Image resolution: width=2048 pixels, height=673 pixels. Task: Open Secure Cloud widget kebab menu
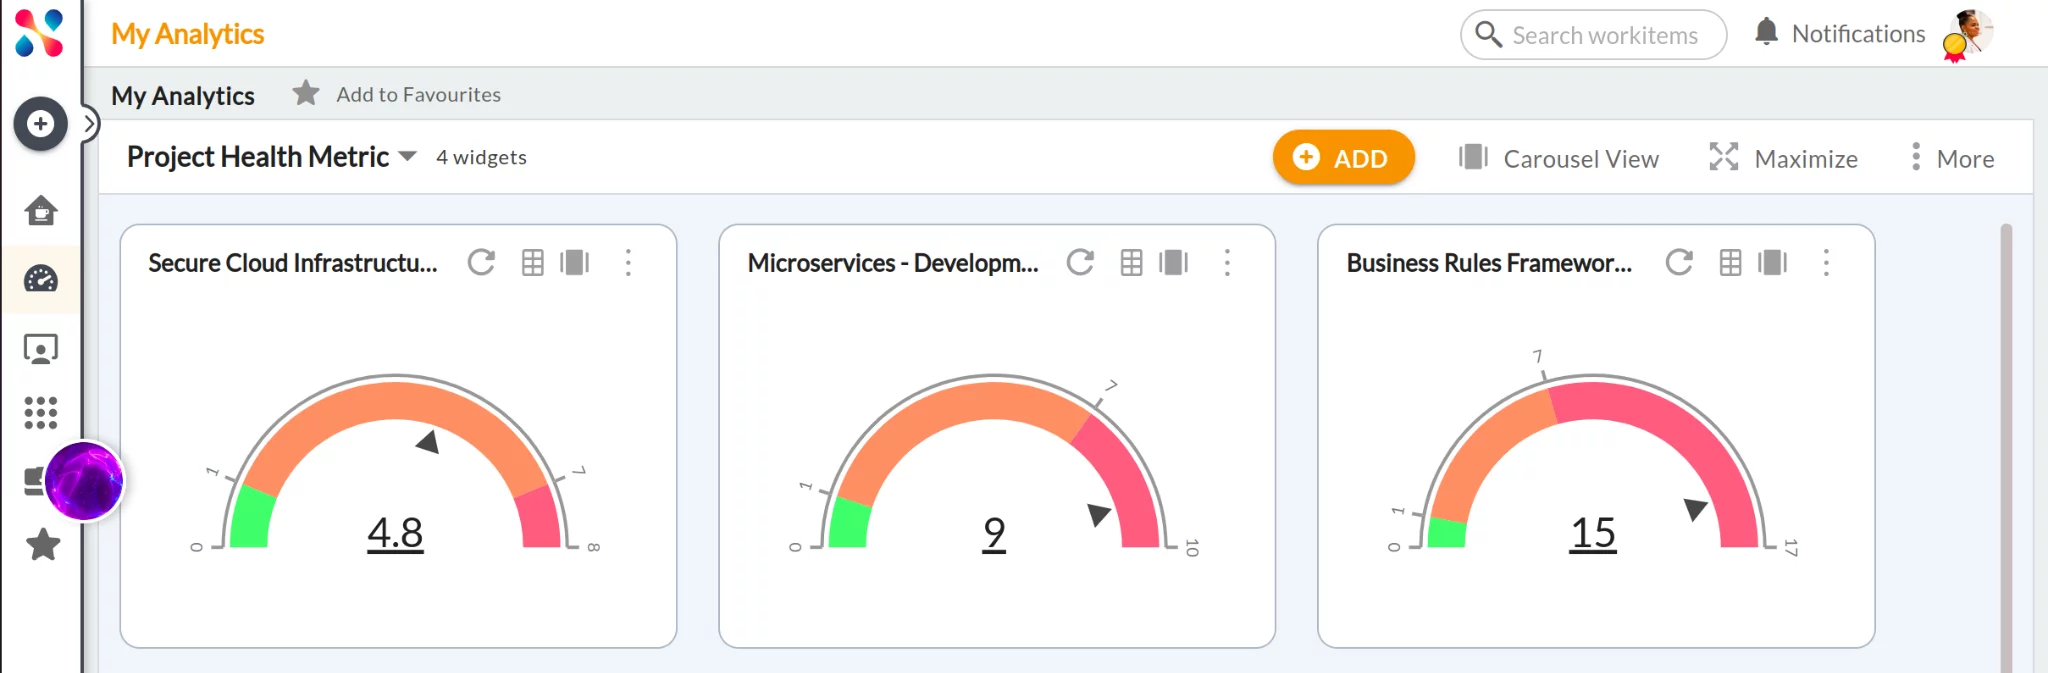point(628,263)
